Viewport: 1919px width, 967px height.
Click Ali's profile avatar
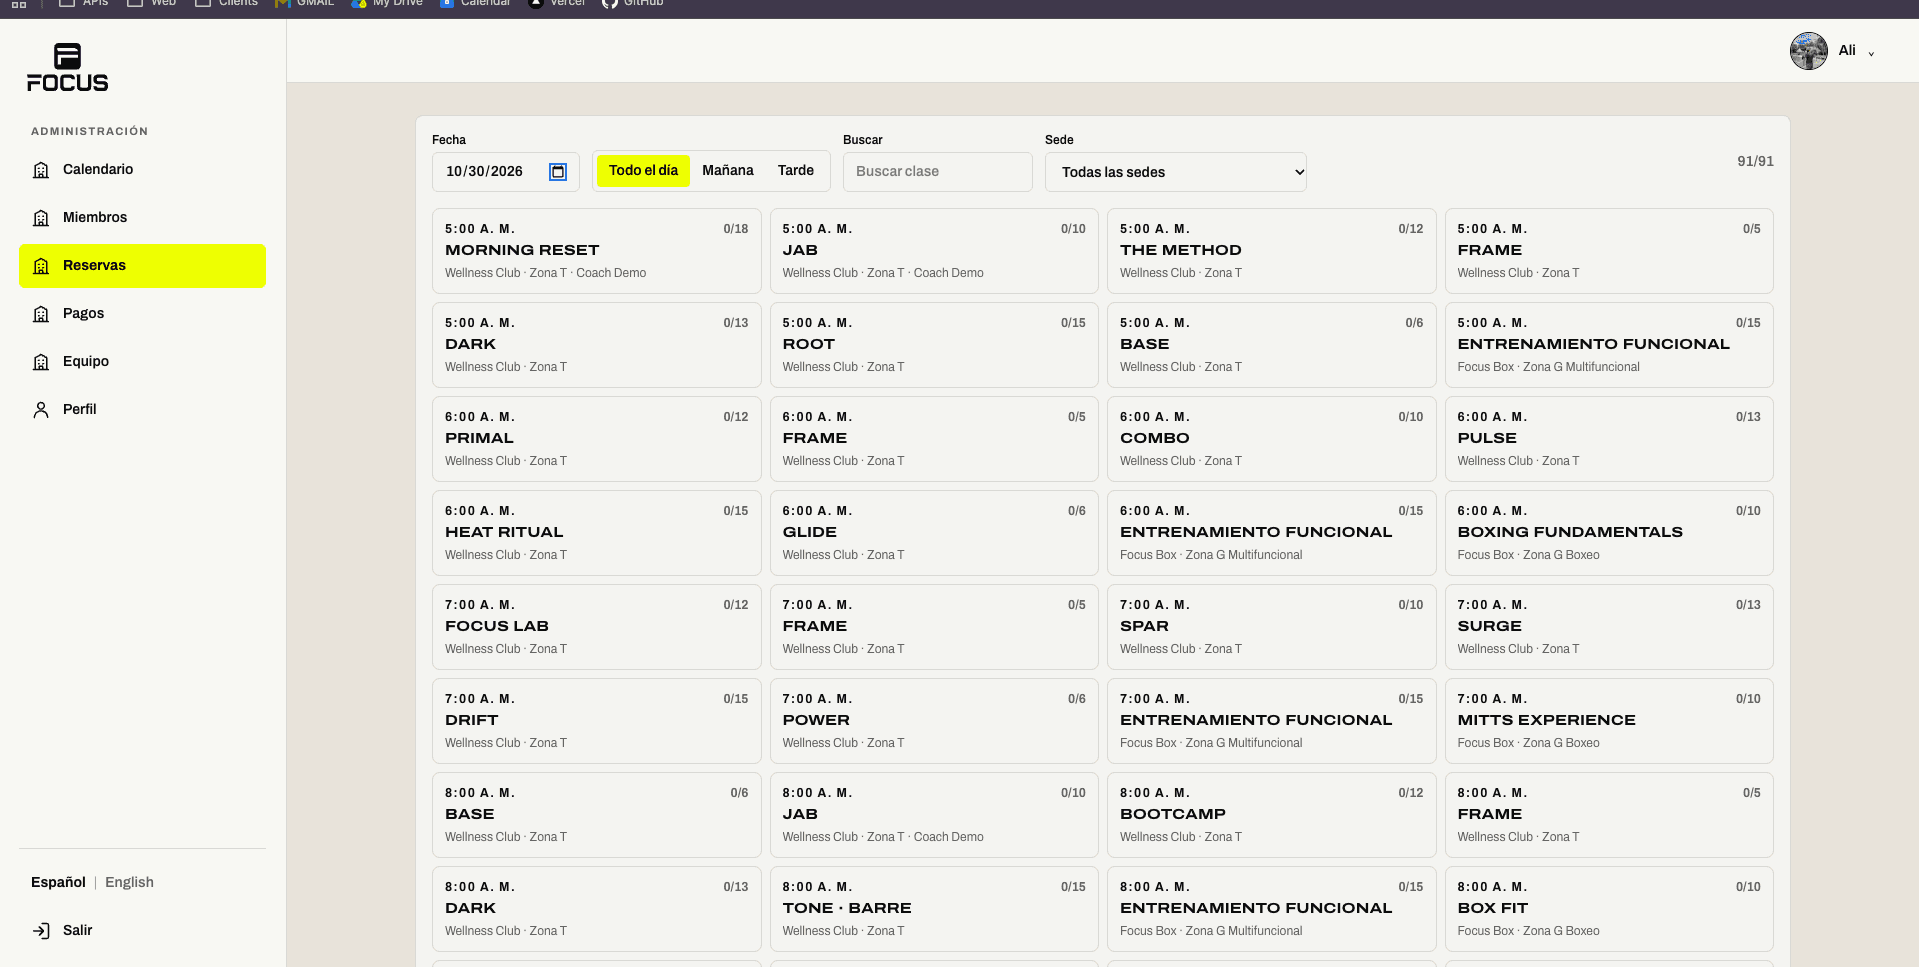(x=1809, y=51)
